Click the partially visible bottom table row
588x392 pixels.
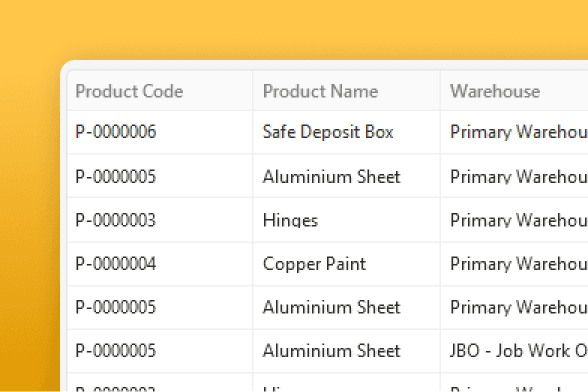click(328, 383)
